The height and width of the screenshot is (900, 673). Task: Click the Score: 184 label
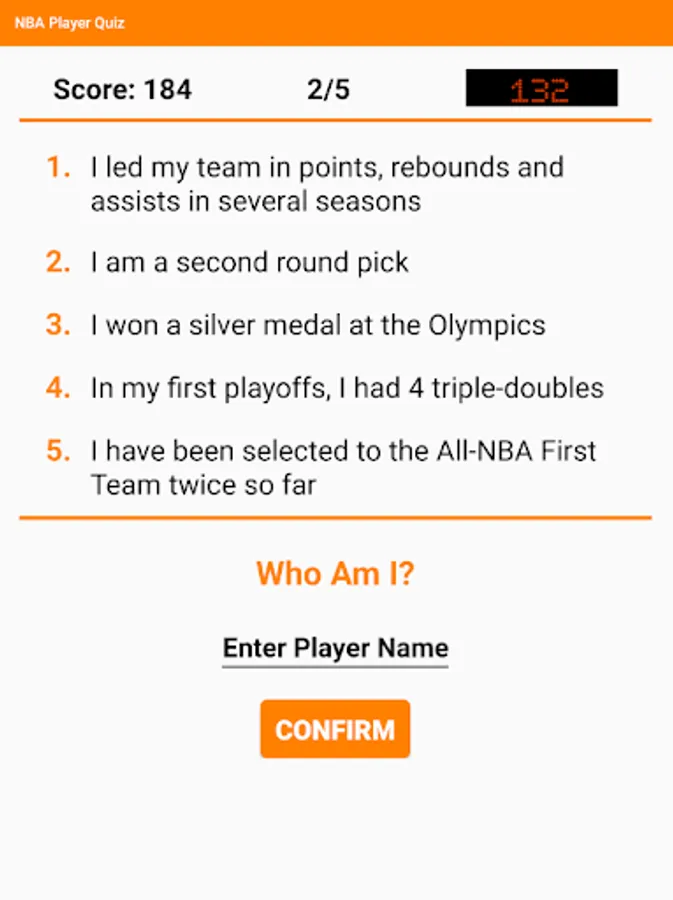pyautogui.click(x=122, y=90)
